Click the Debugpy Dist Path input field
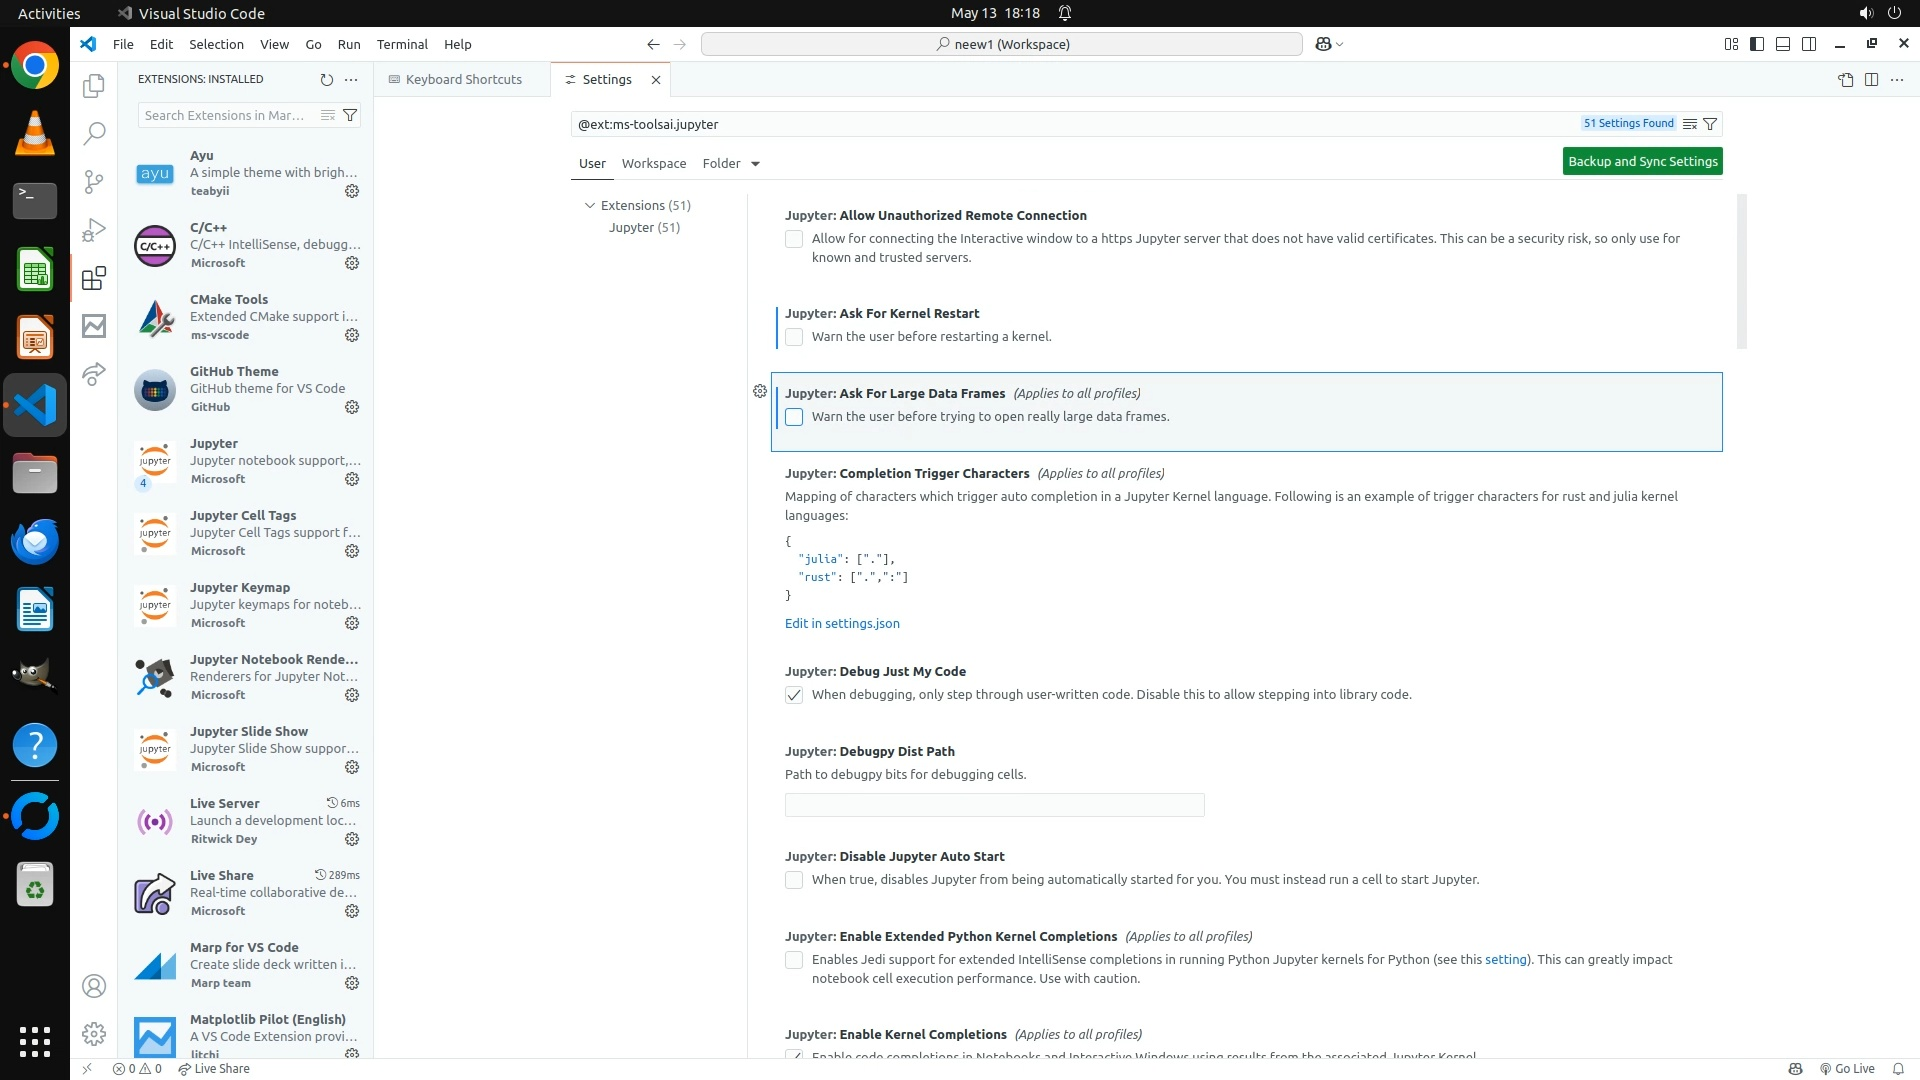This screenshot has height=1080, width=1920. [x=994, y=805]
